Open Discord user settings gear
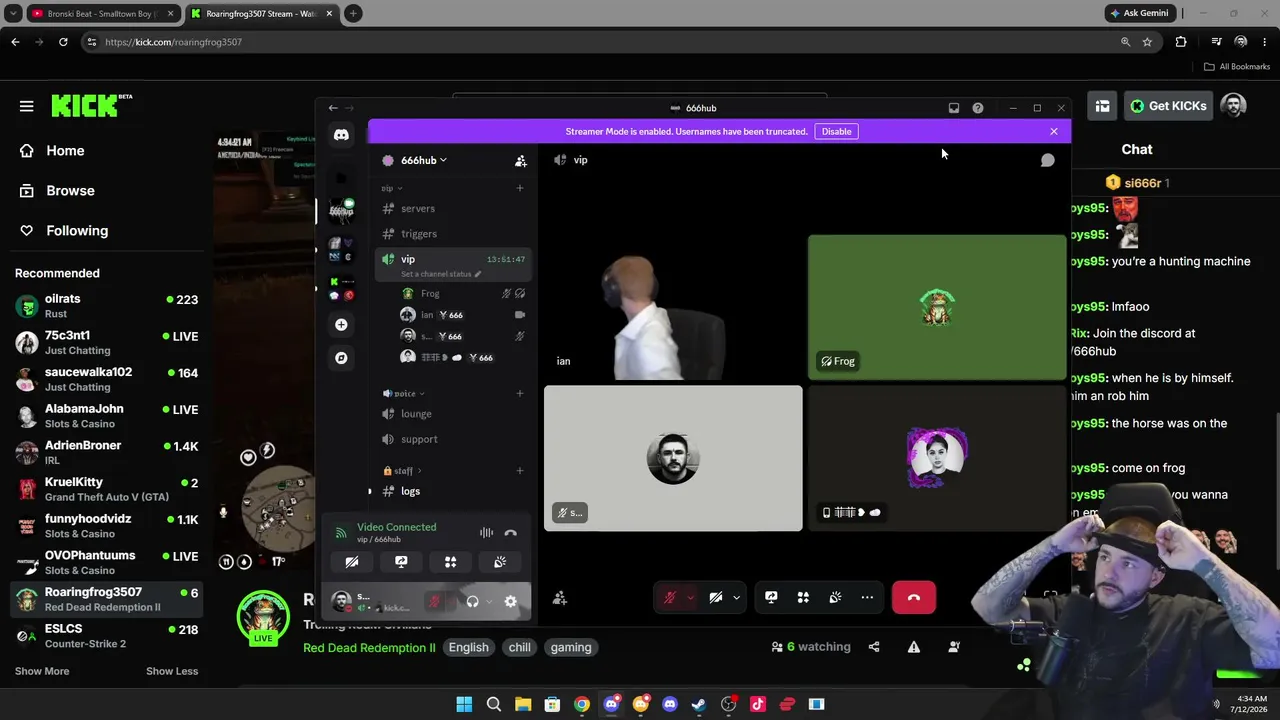1280x720 pixels. pos(510,601)
